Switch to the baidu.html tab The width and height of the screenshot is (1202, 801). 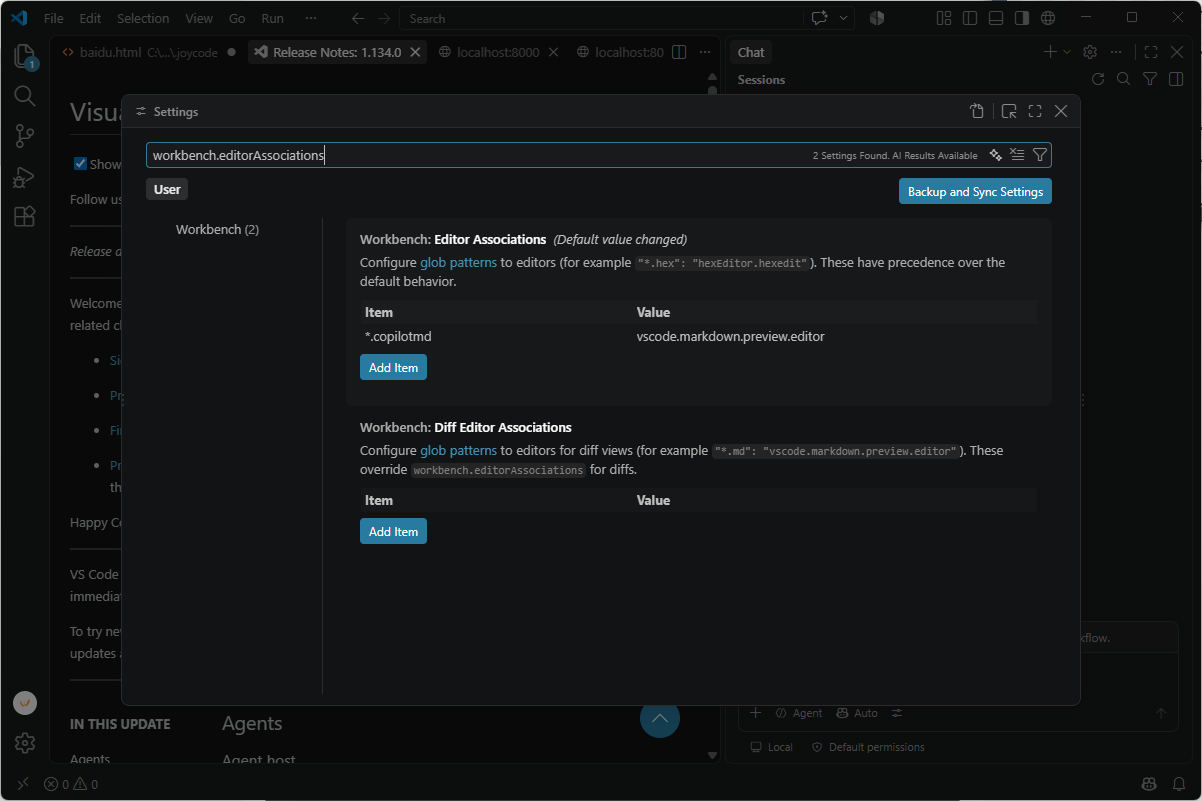[x=148, y=52]
